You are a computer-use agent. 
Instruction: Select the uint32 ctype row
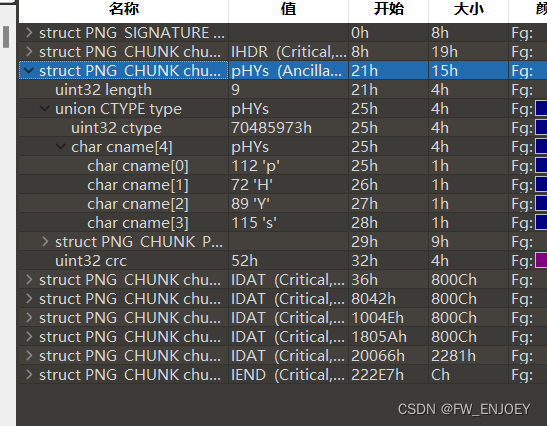[283, 128]
